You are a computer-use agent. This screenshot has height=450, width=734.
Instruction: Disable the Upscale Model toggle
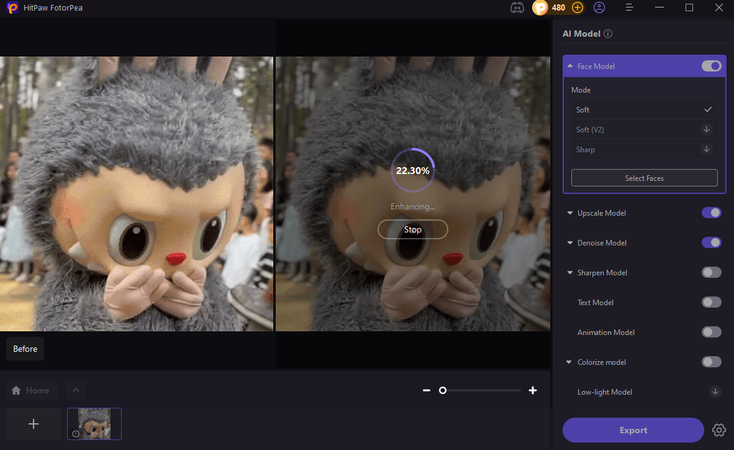[x=711, y=213]
